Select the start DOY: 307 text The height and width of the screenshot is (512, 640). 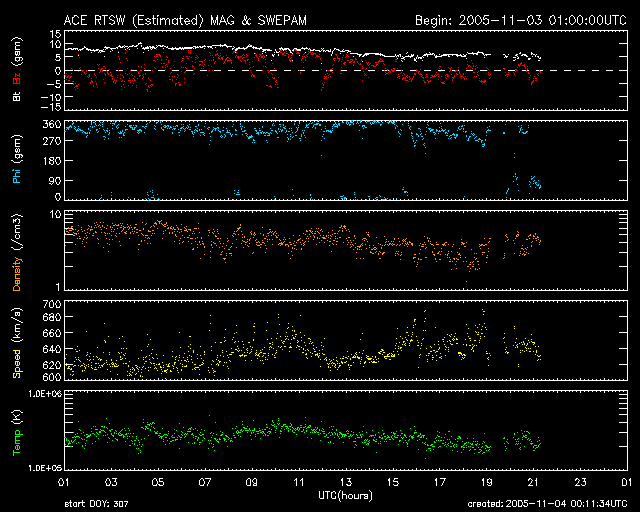[x=96, y=504]
